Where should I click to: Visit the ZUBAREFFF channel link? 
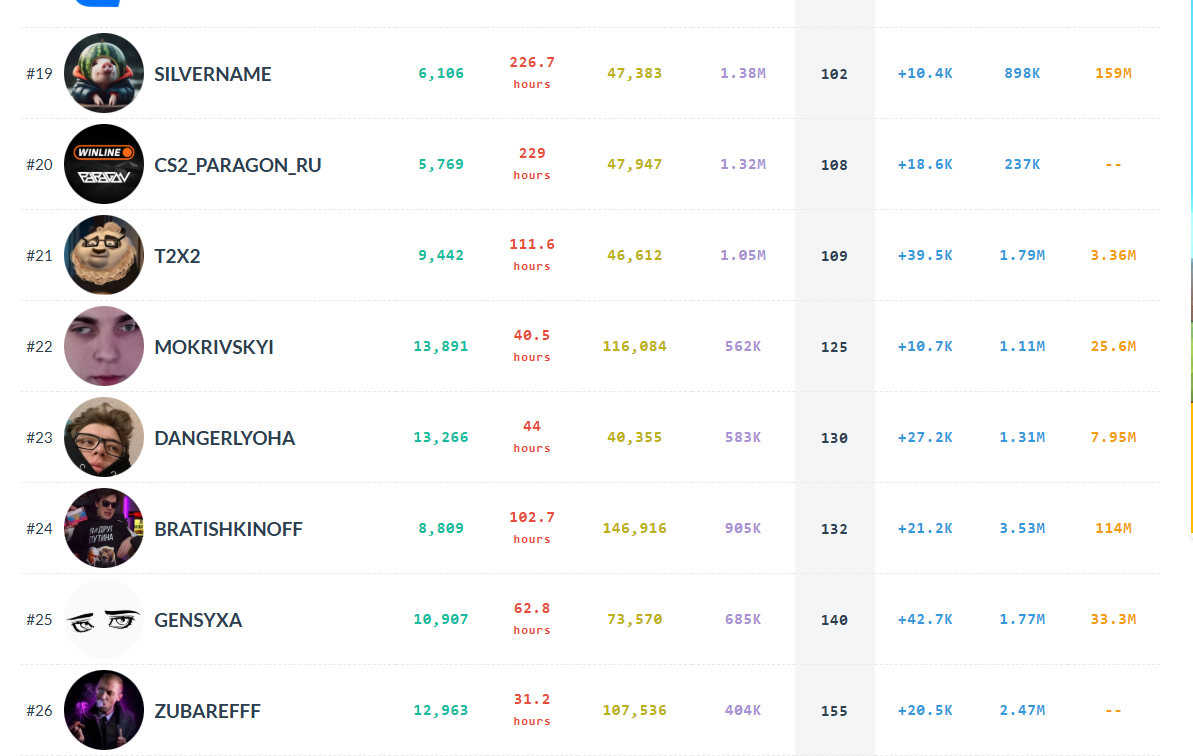coord(207,711)
